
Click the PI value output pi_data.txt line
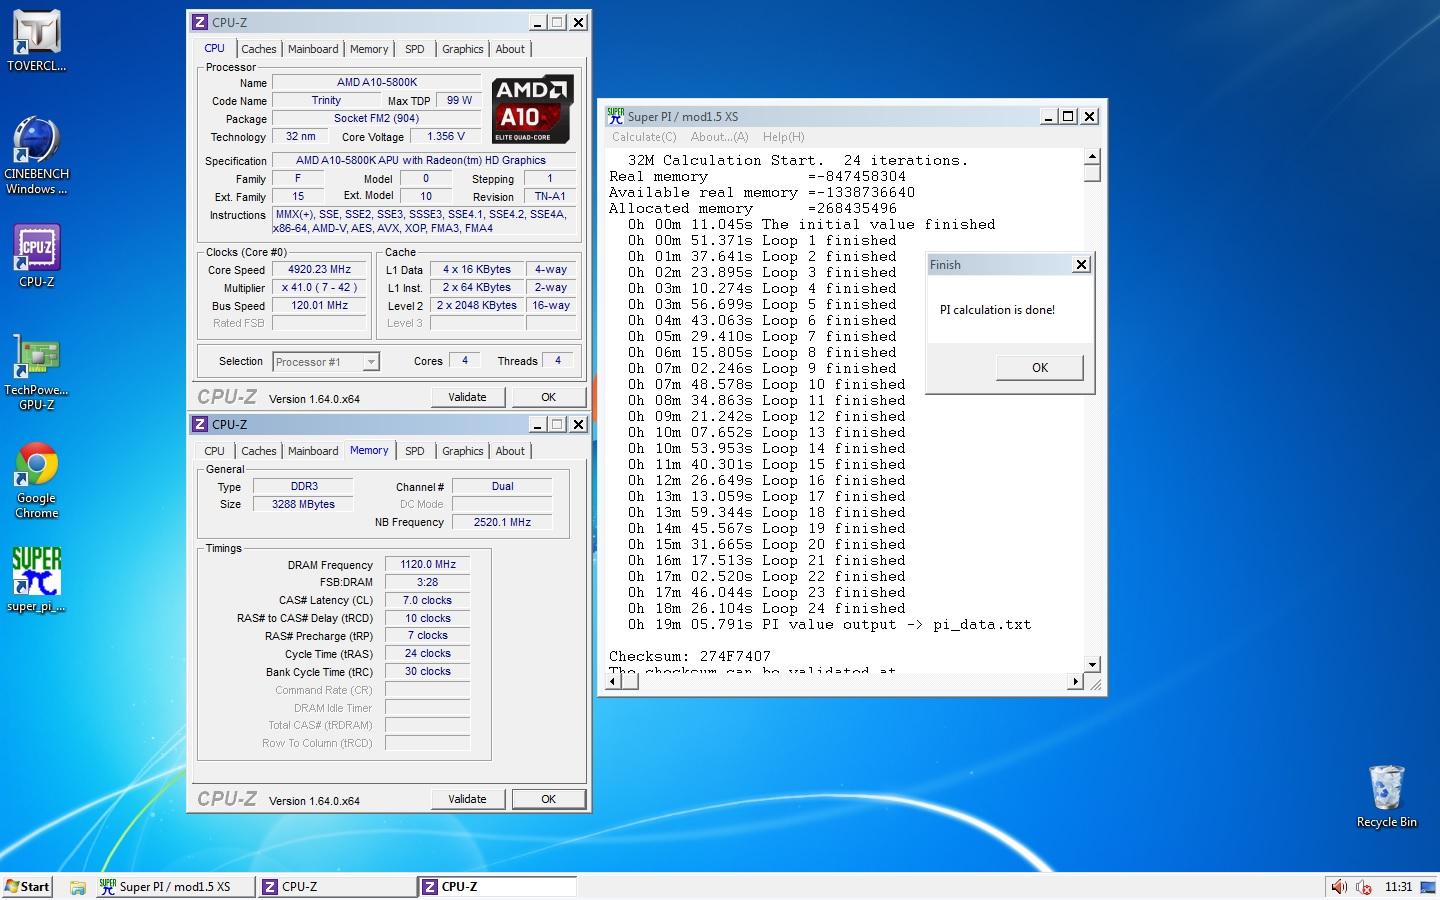pos(829,624)
